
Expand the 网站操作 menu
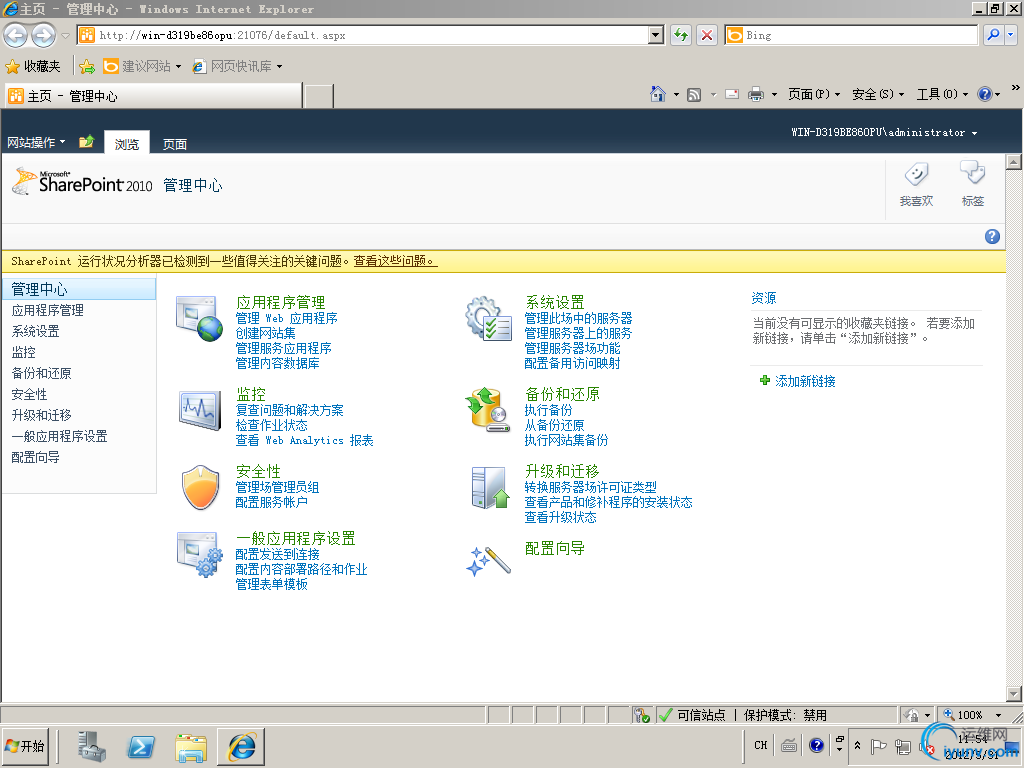(x=36, y=142)
